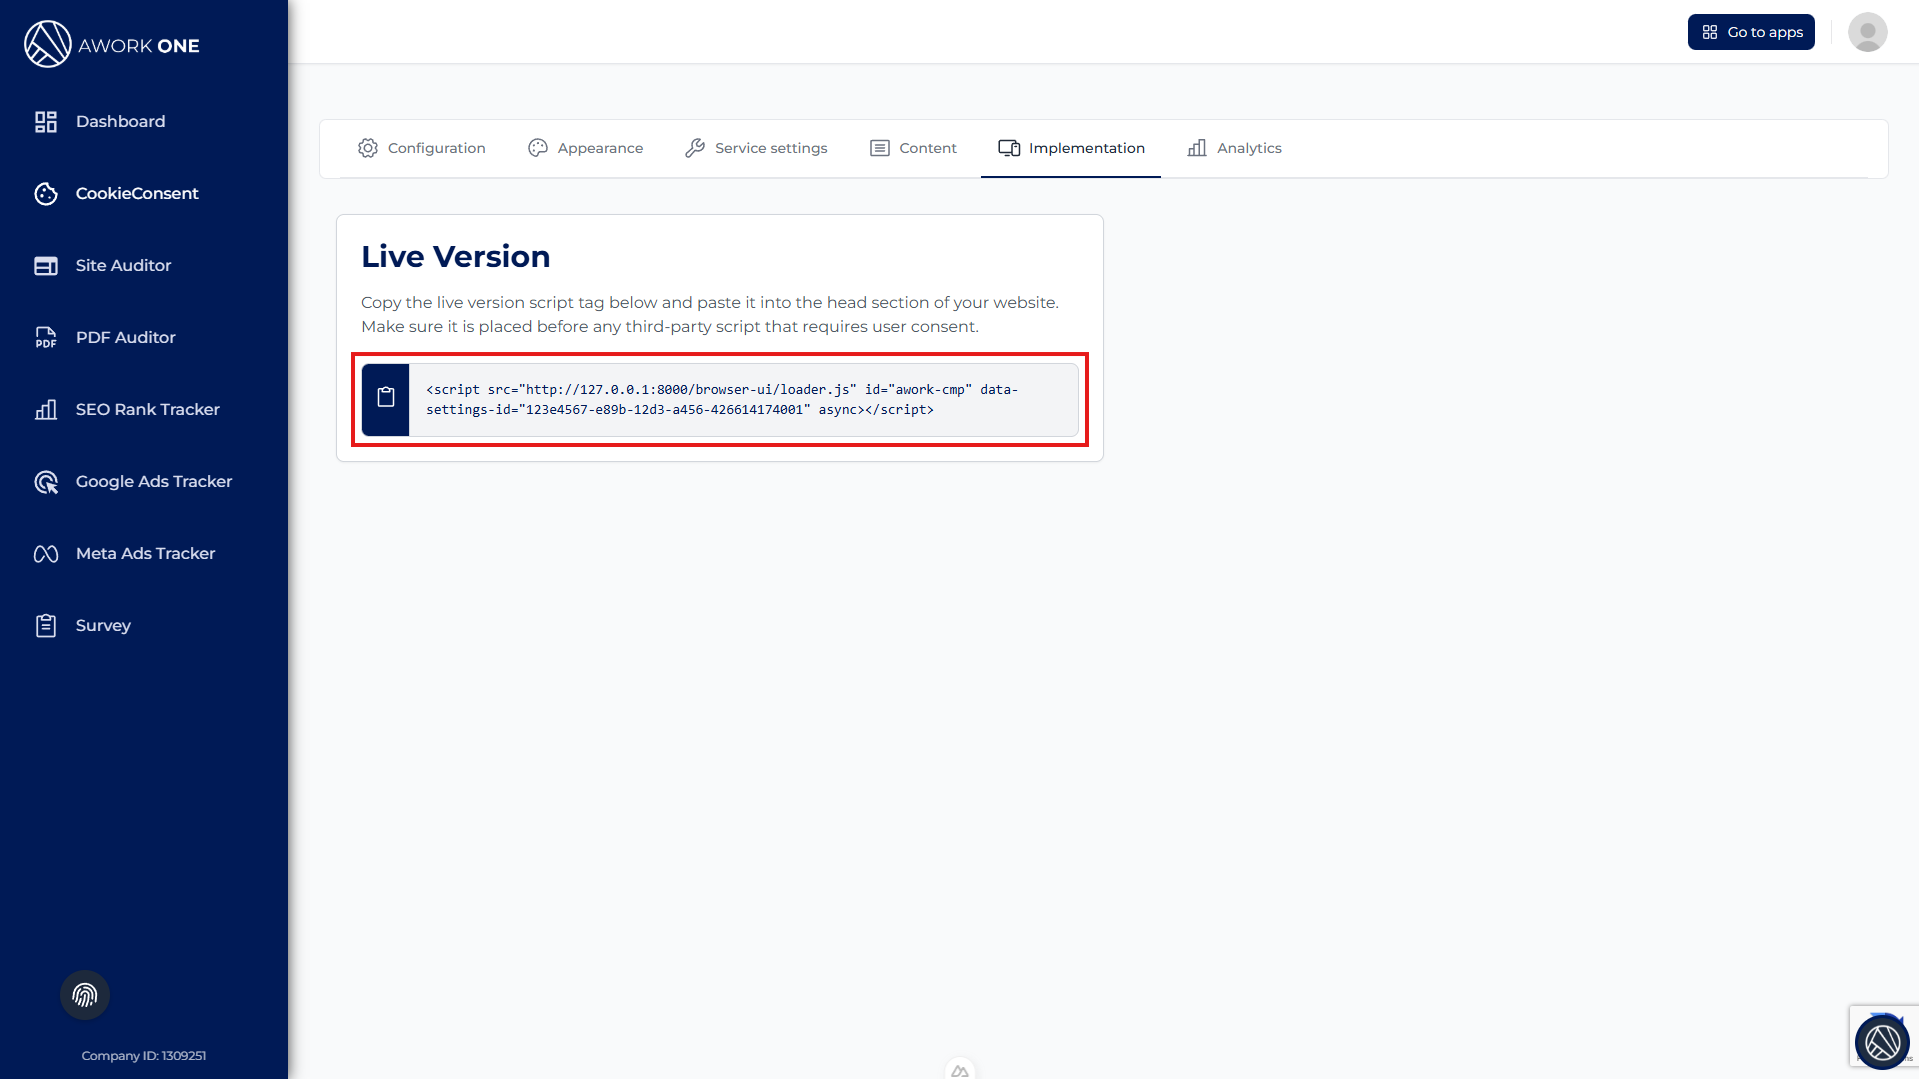Open Survey in the sidebar
This screenshot has width=1919, height=1079.
103,625
